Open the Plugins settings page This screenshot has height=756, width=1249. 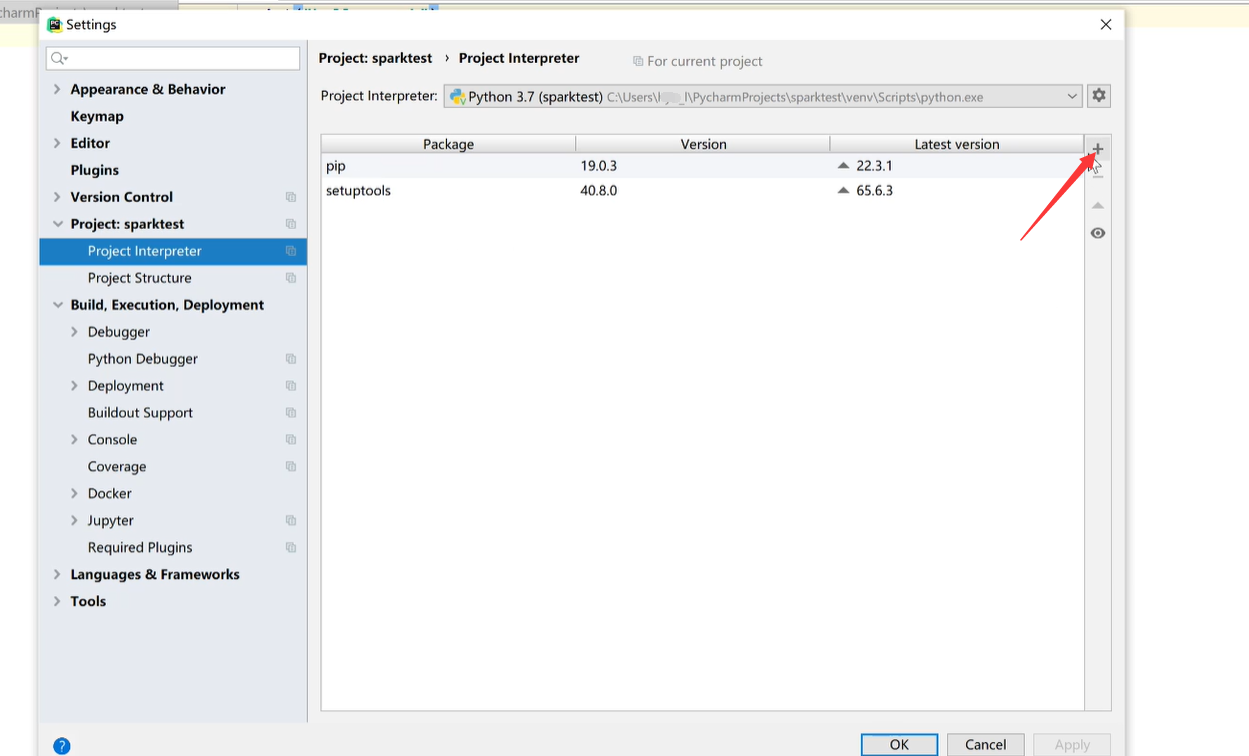click(95, 170)
